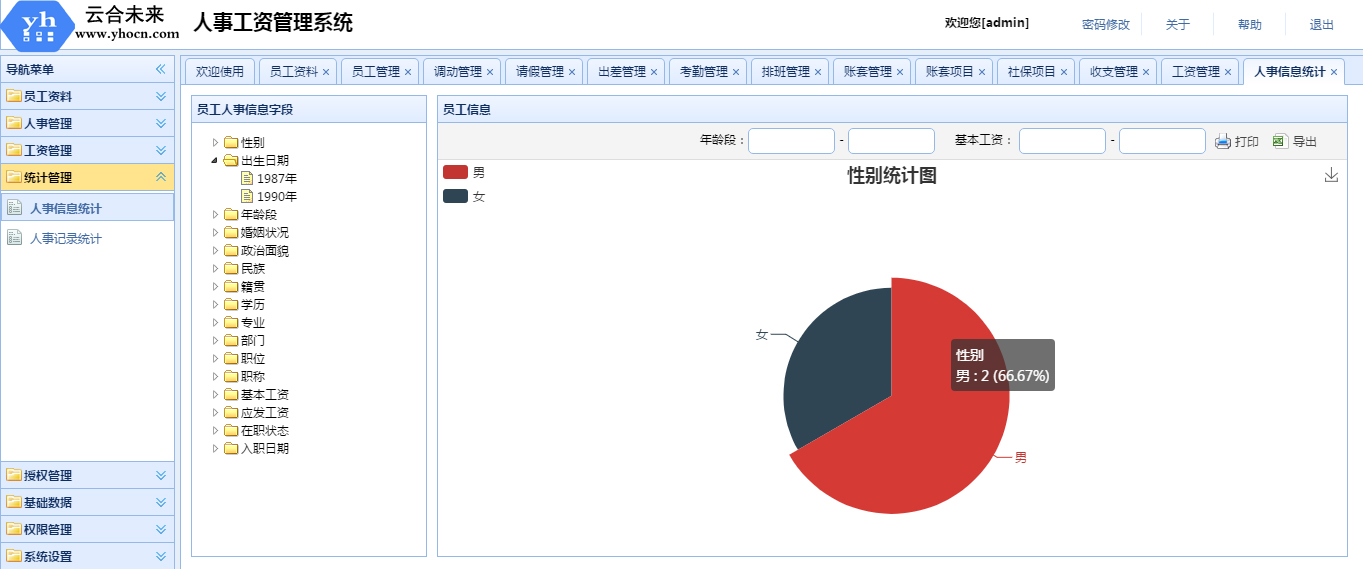Image resolution: width=1363 pixels, height=569 pixels.
Task: Collapse the navigation menu panel
Action: (160, 69)
